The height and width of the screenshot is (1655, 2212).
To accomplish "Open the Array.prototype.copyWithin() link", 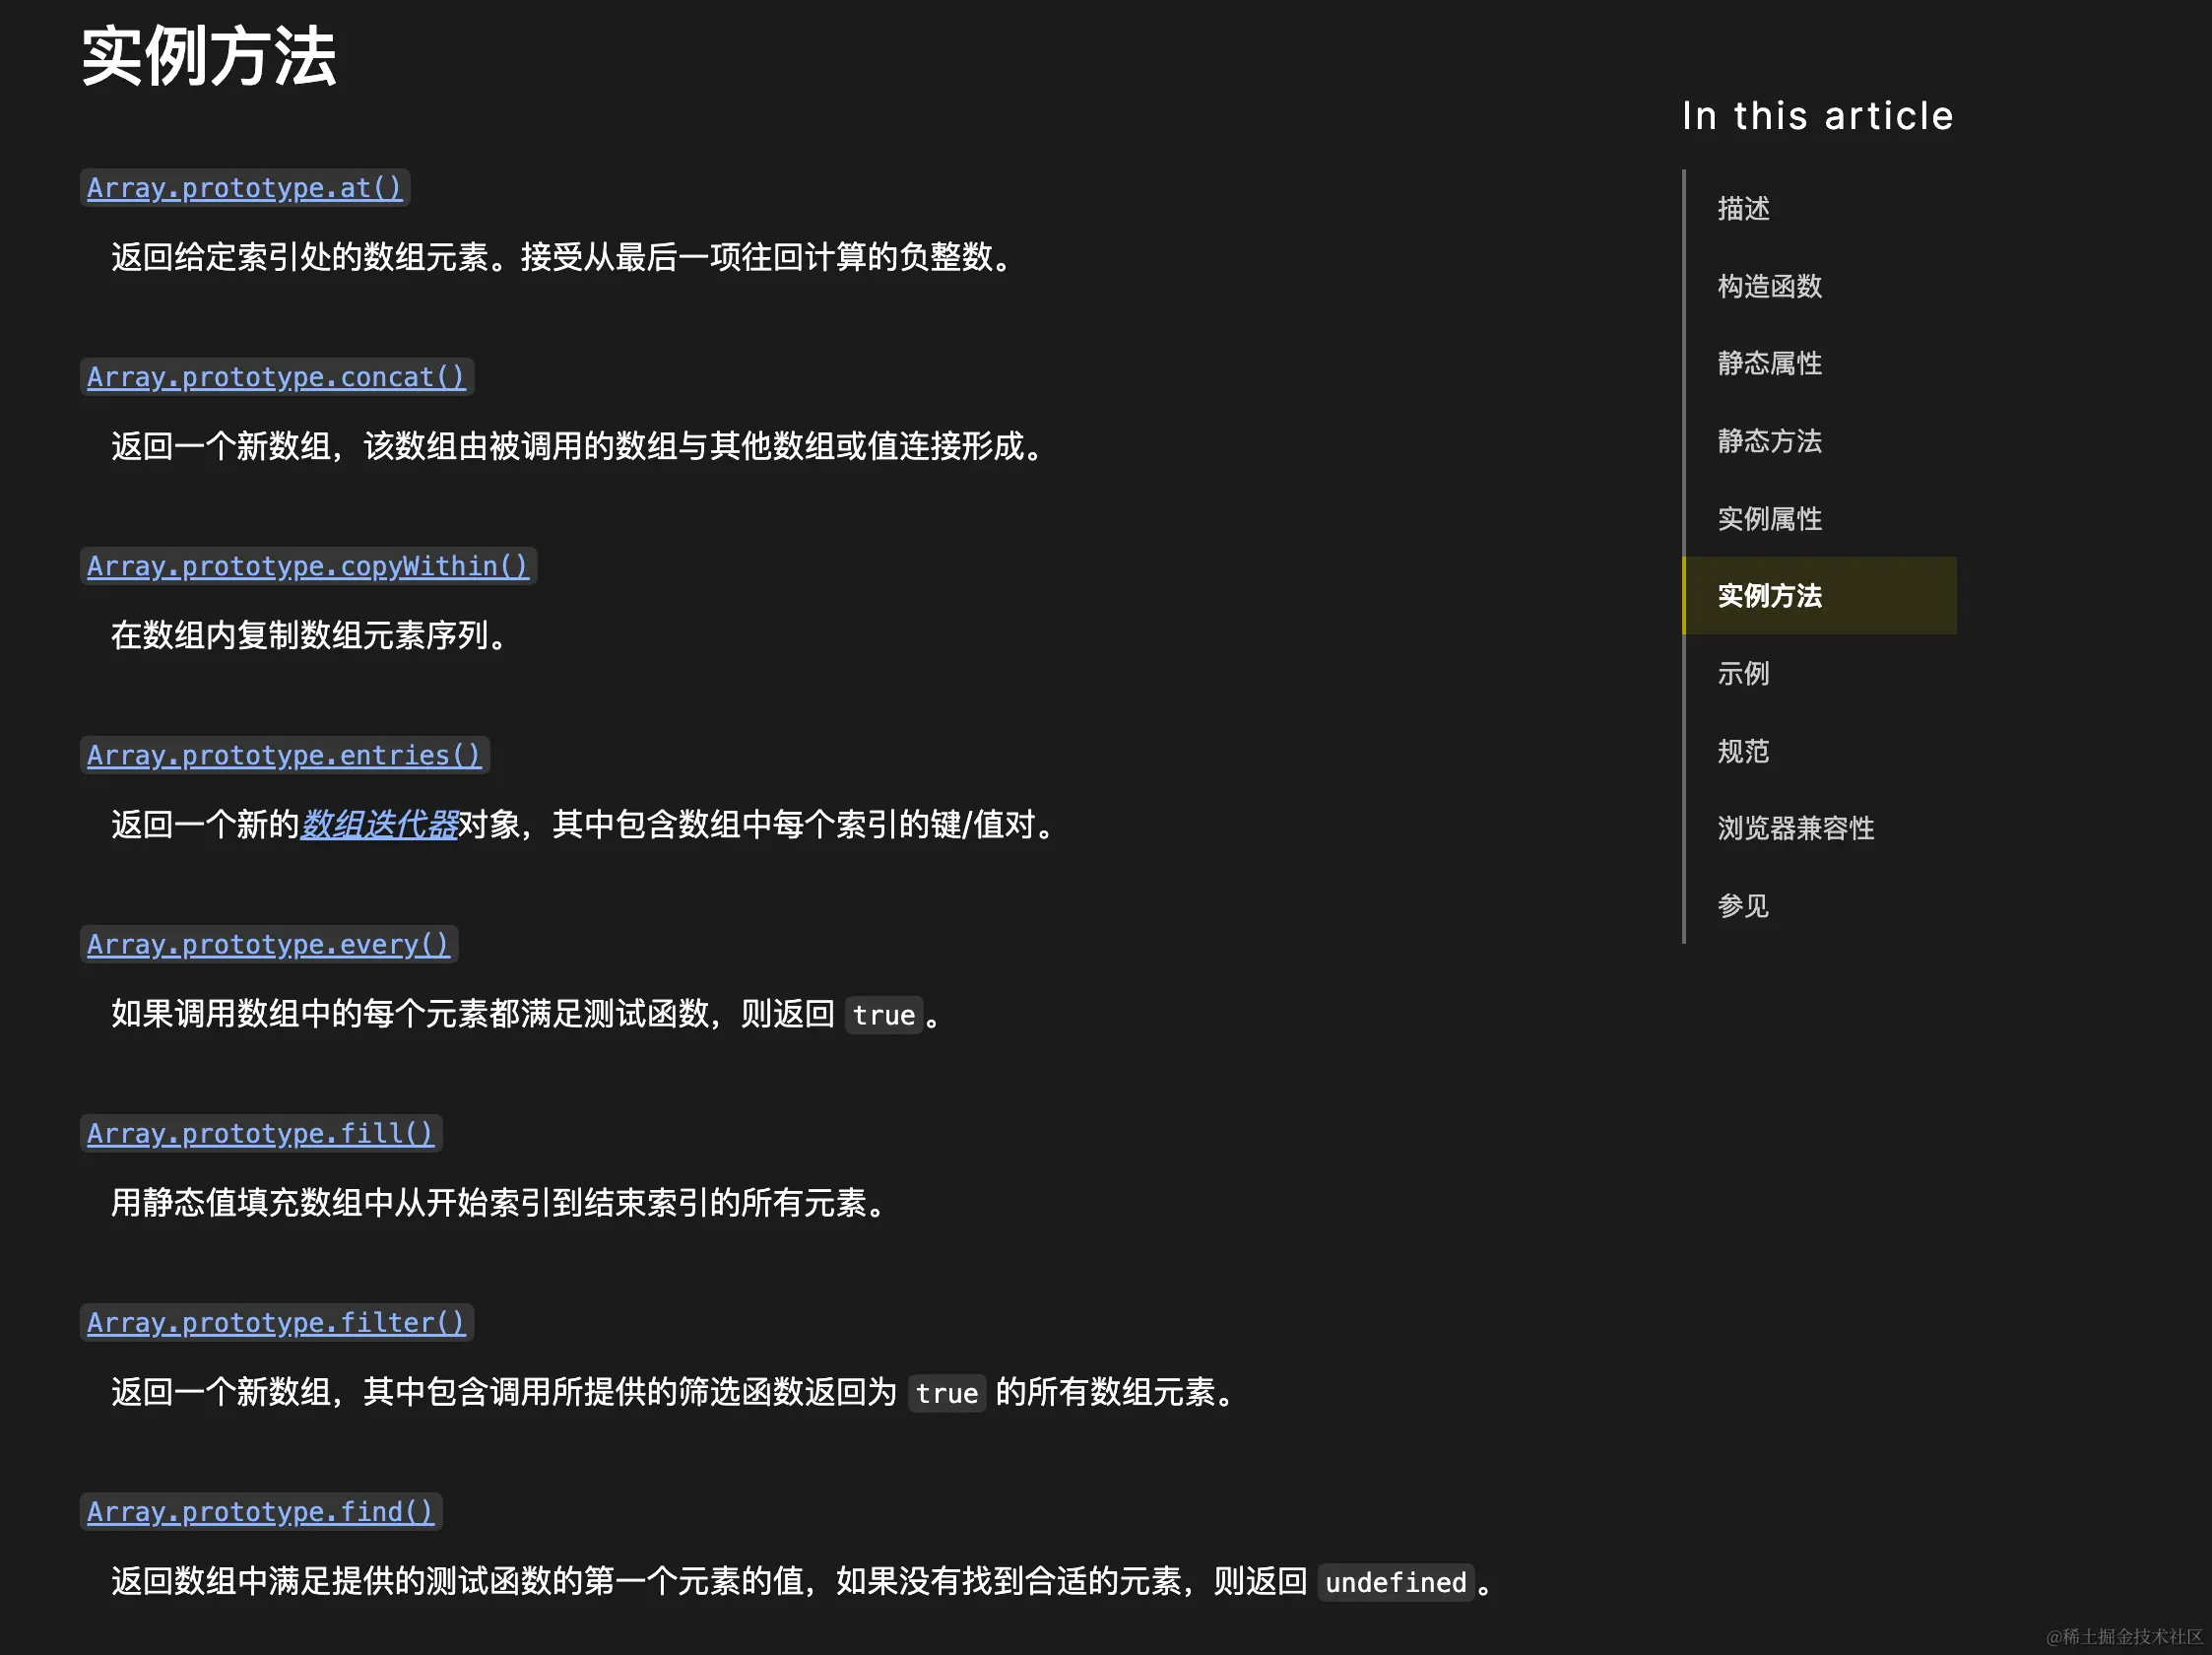I will point(307,566).
